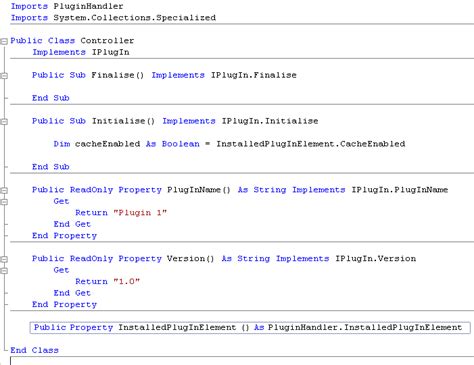Collapse the Initialise sub outline
The image size is (474, 365).
click(x=4, y=122)
